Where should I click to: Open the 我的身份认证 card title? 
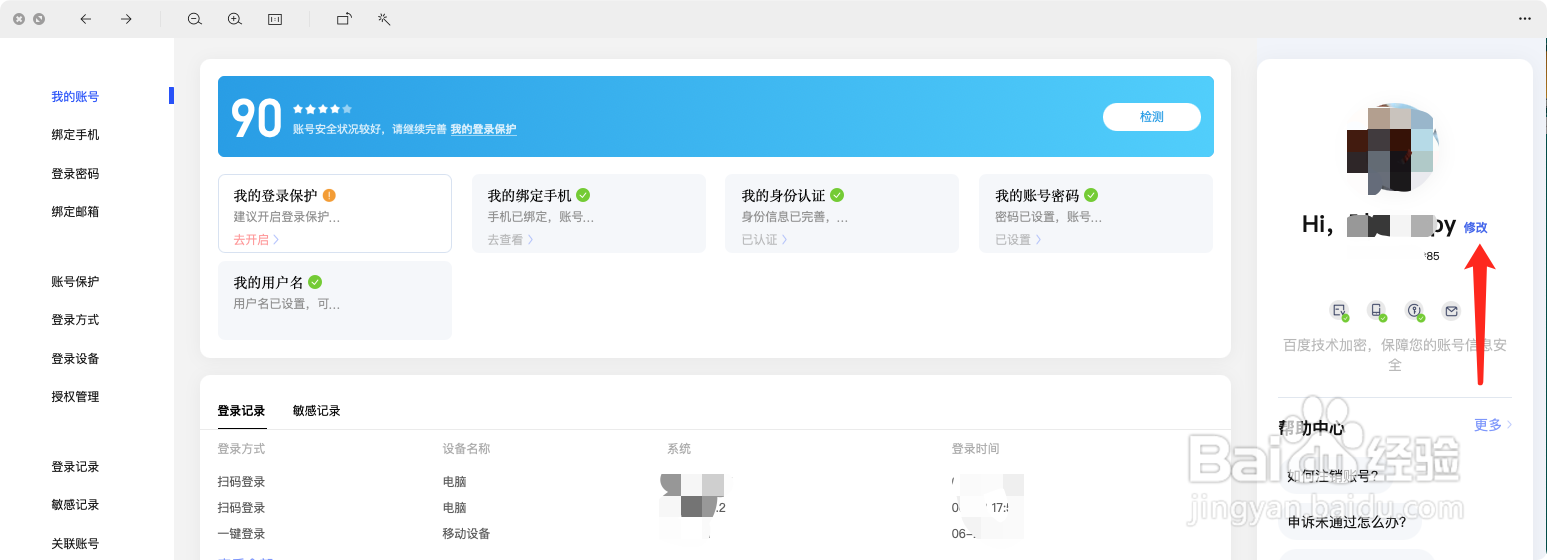pos(783,196)
